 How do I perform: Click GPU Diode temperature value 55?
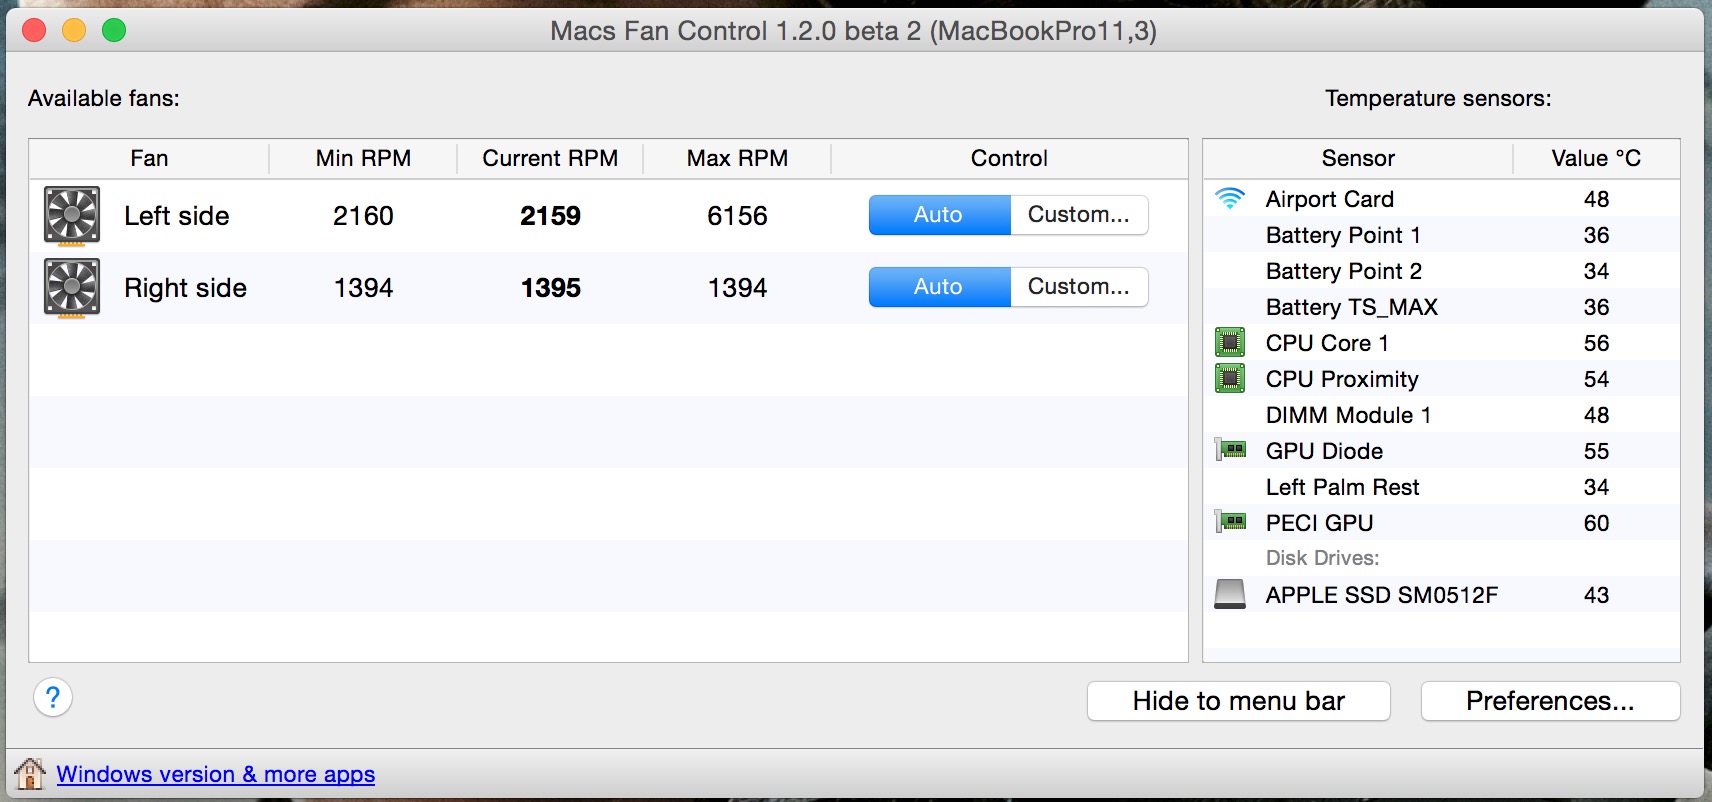(1596, 451)
